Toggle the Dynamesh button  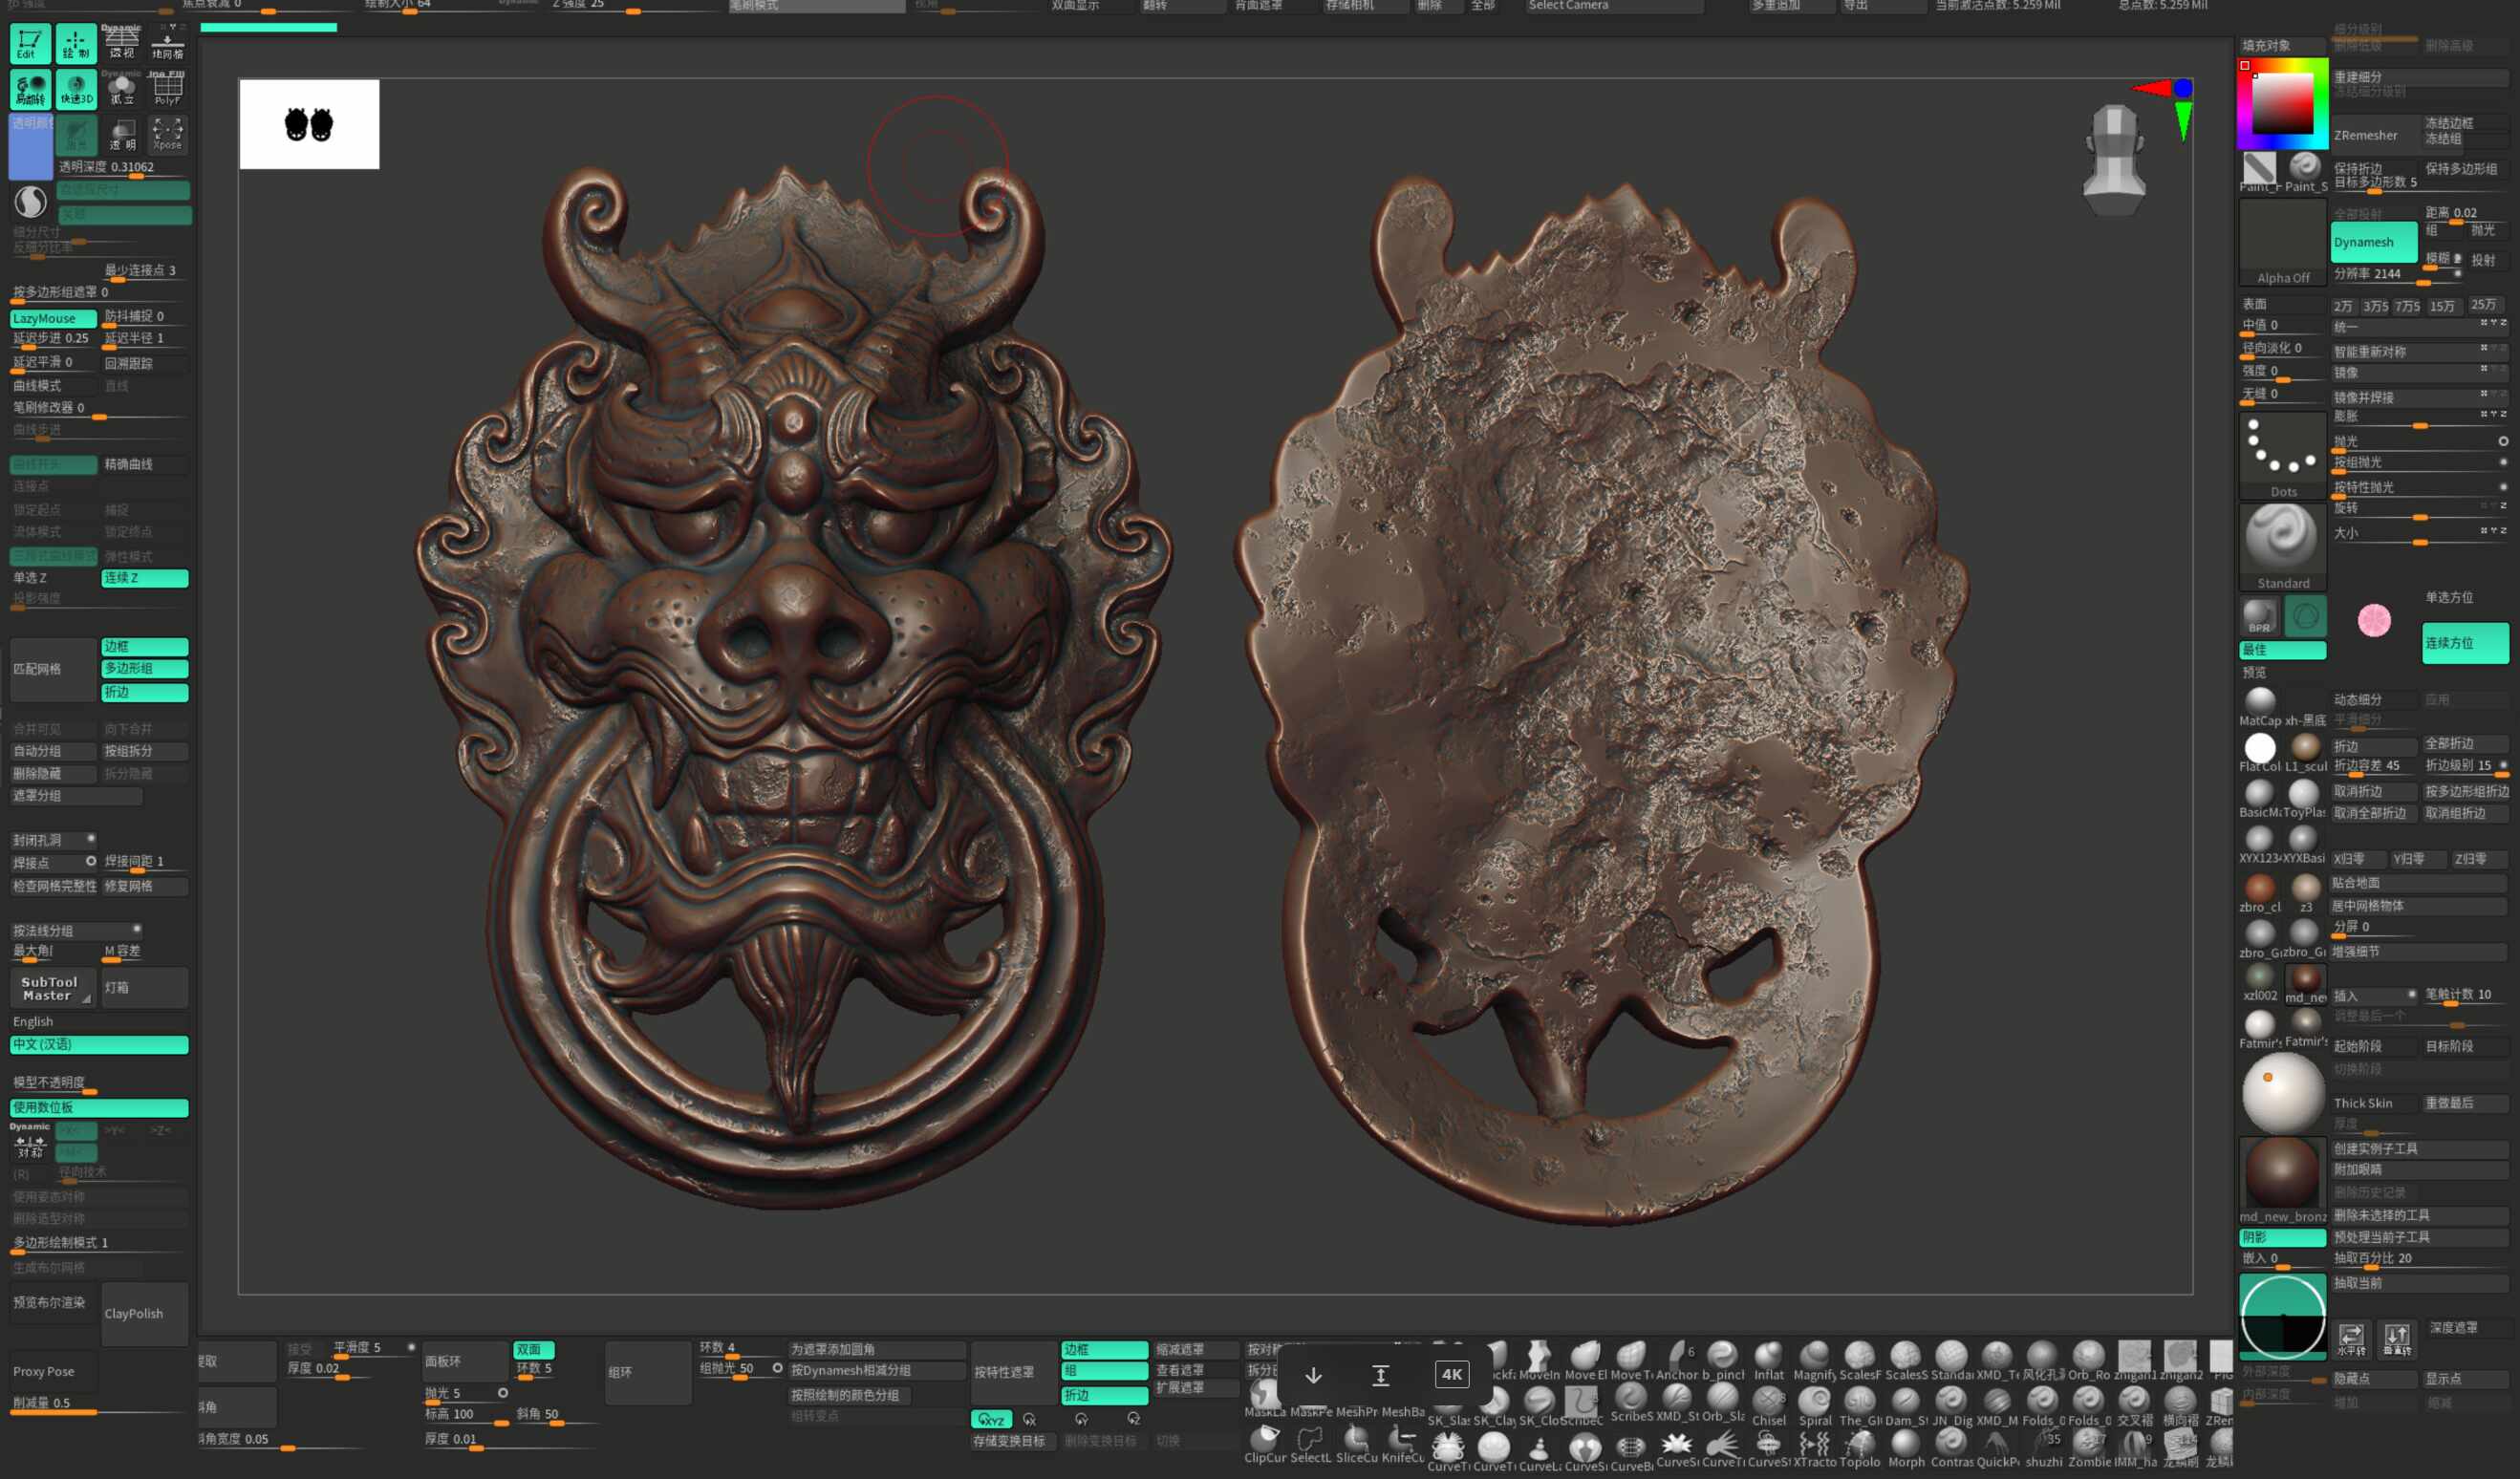(x=2373, y=242)
